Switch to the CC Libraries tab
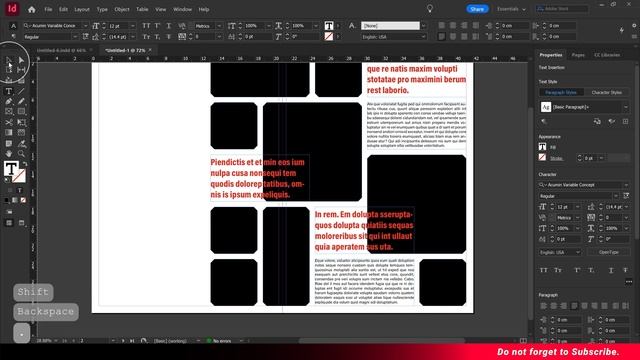Screen dimensions: 640x360 point(607,55)
